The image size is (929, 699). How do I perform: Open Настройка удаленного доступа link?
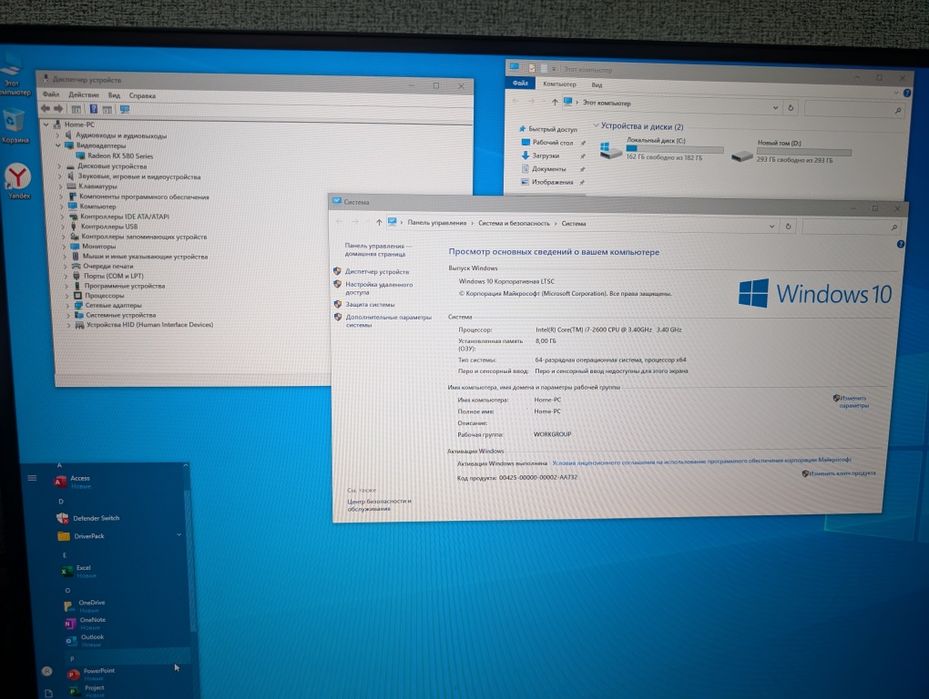379,288
